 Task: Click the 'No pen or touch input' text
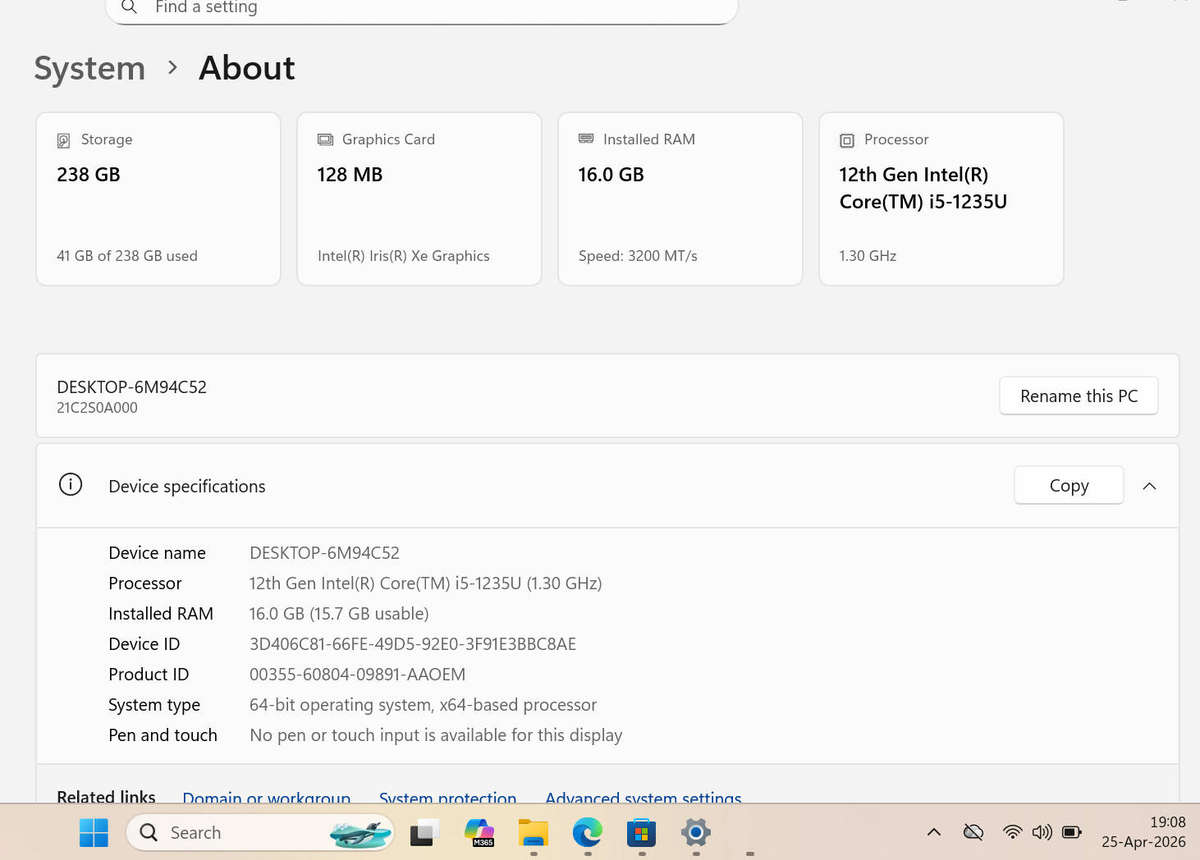point(436,735)
